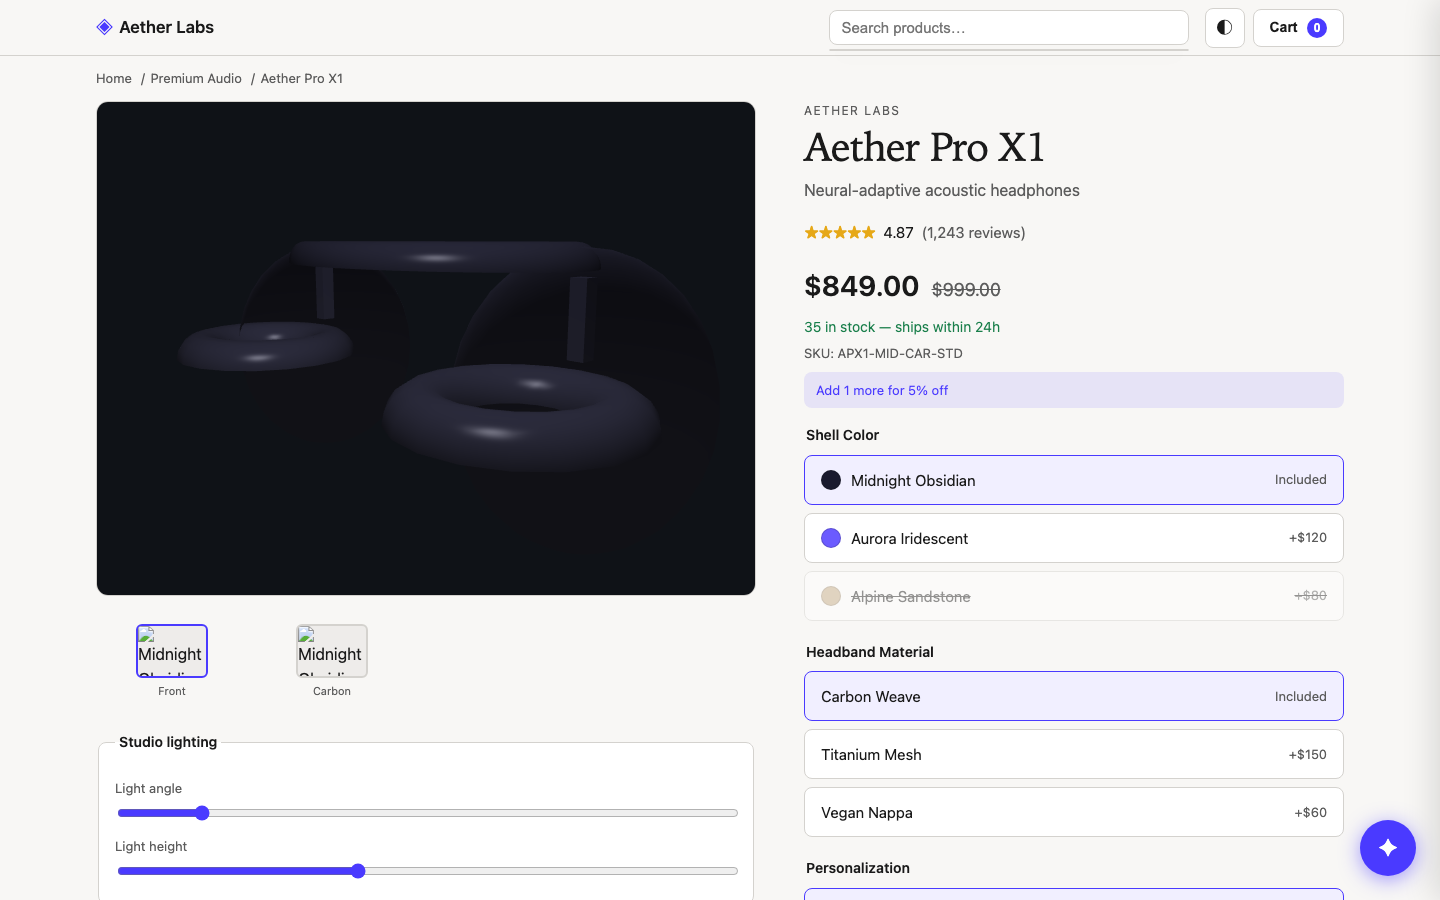Image resolution: width=1440 pixels, height=900 pixels.
Task: Click the cart item count badge
Action: coord(1317,28)
